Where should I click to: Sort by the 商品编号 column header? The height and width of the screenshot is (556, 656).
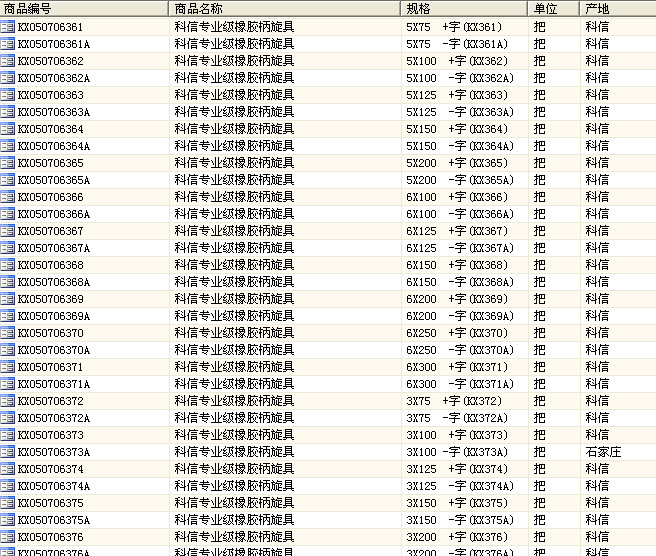pos(84,9)
